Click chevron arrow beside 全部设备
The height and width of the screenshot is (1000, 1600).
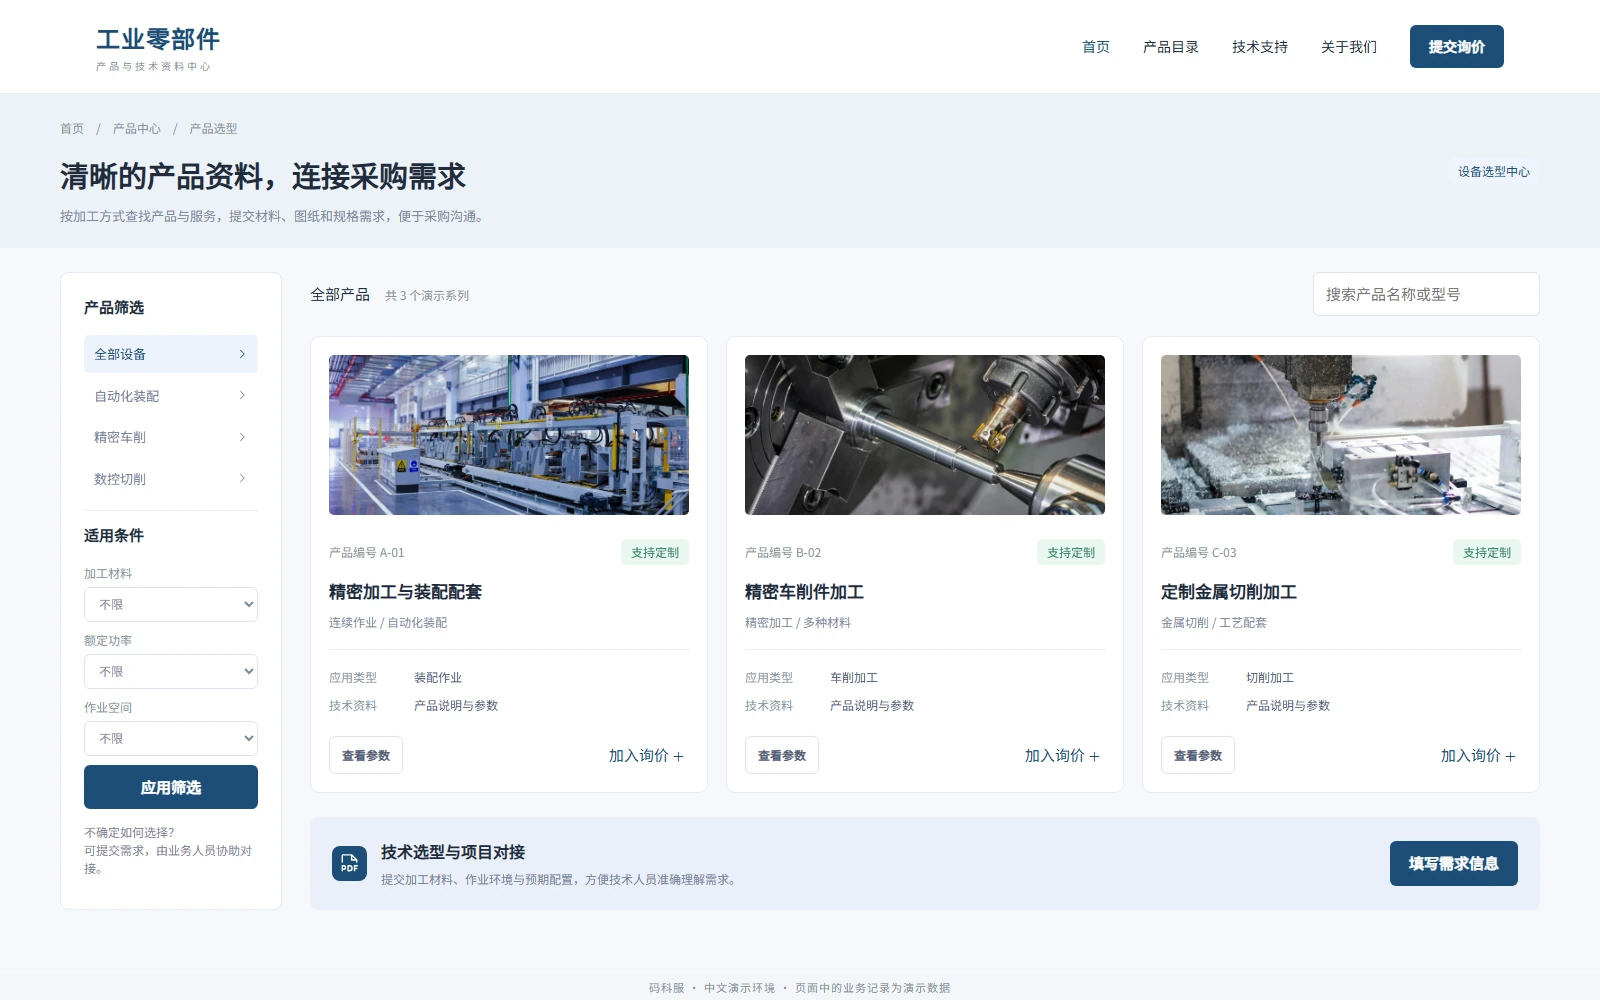pos(242,354)
